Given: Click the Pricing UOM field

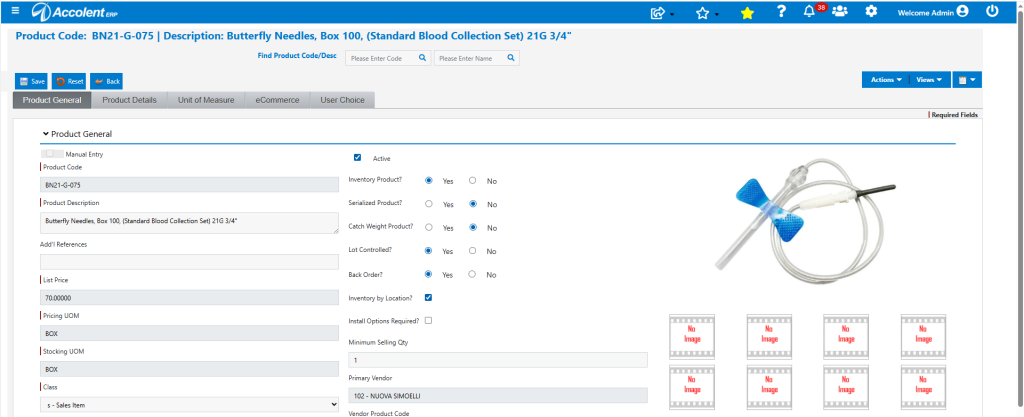Looking at the screenshot, I should (189, 333).
